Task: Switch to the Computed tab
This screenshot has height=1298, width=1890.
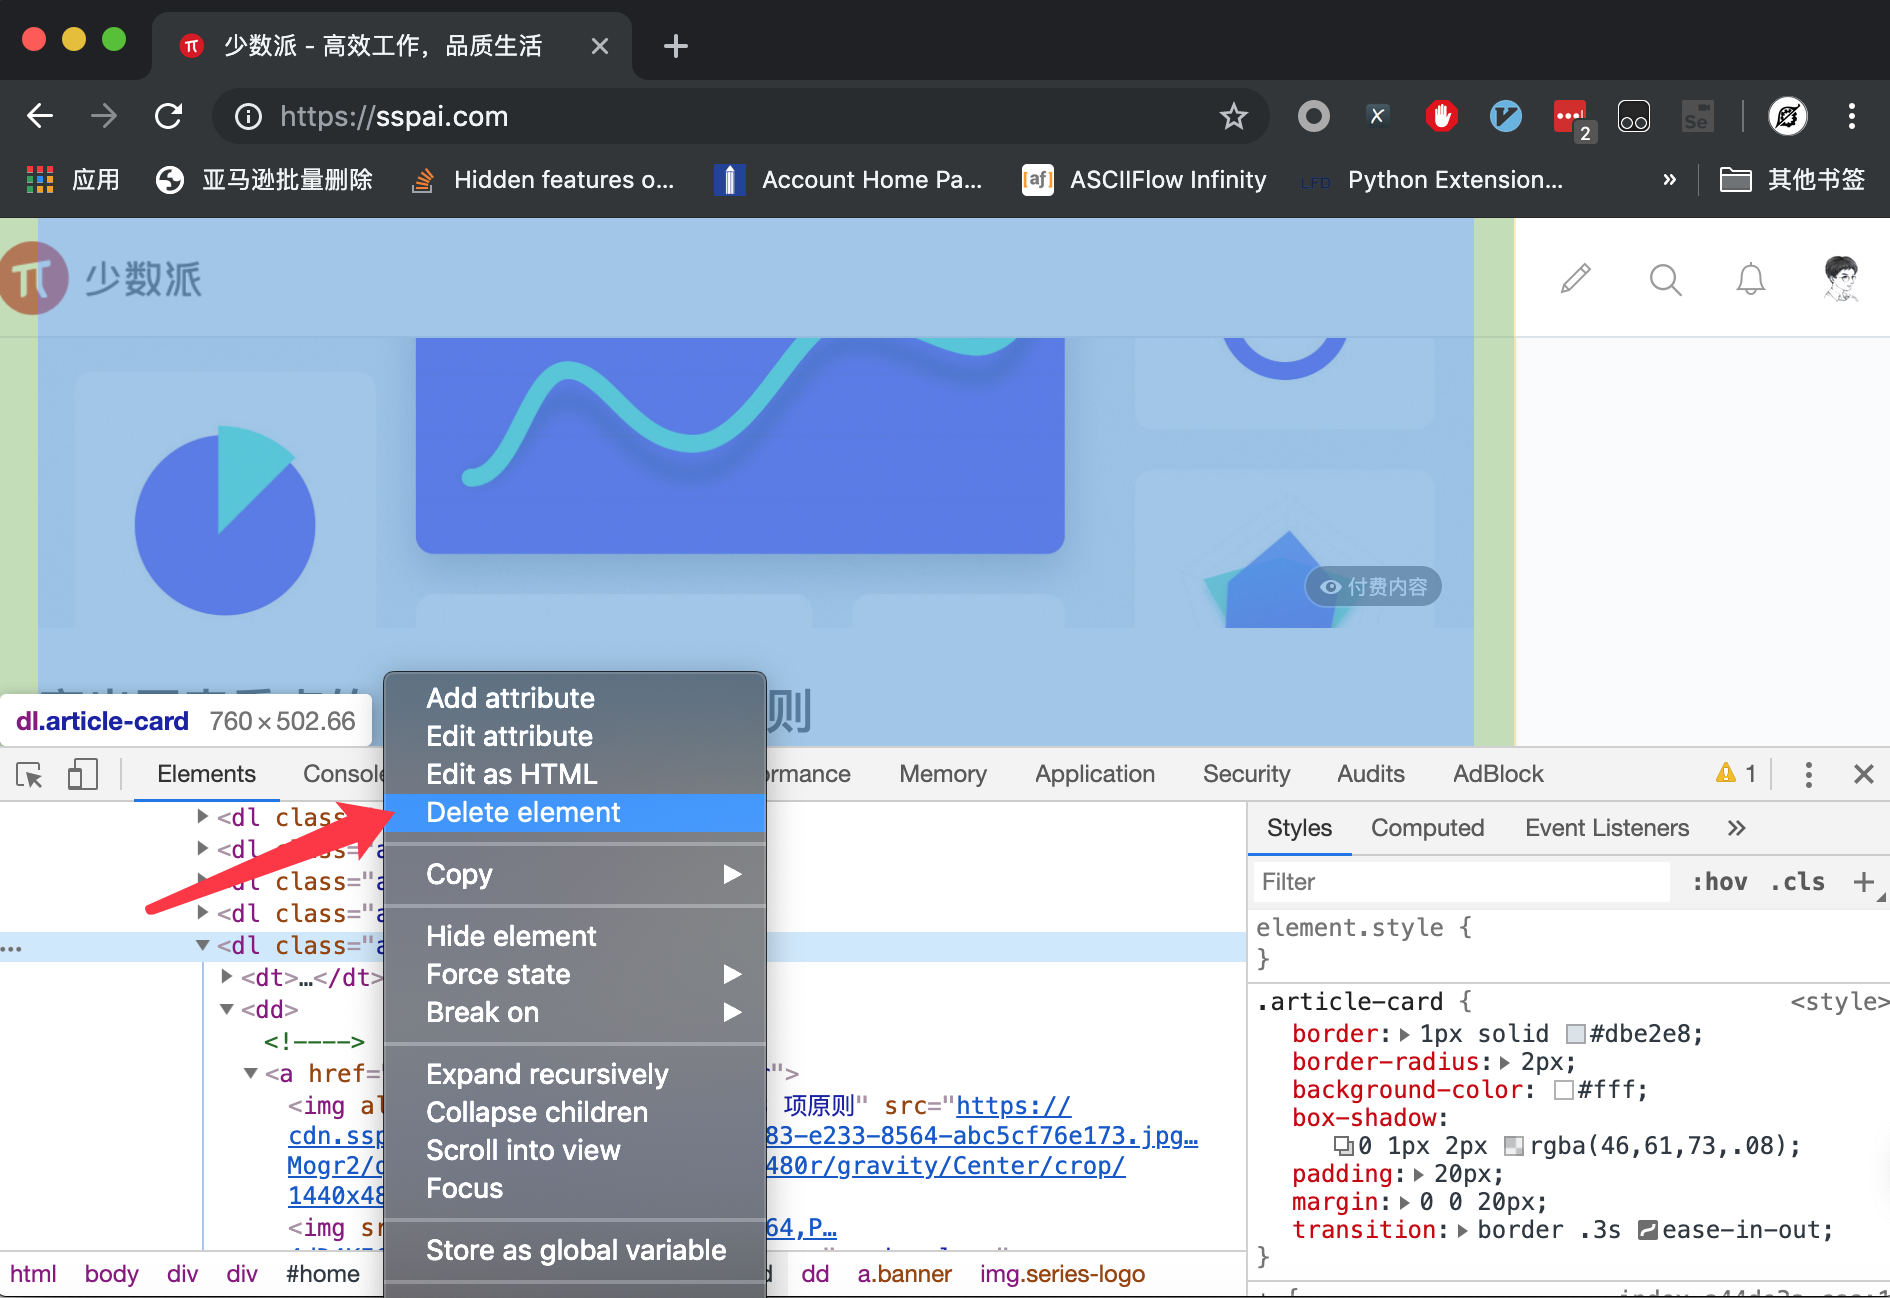Action: click(1427, 828)
